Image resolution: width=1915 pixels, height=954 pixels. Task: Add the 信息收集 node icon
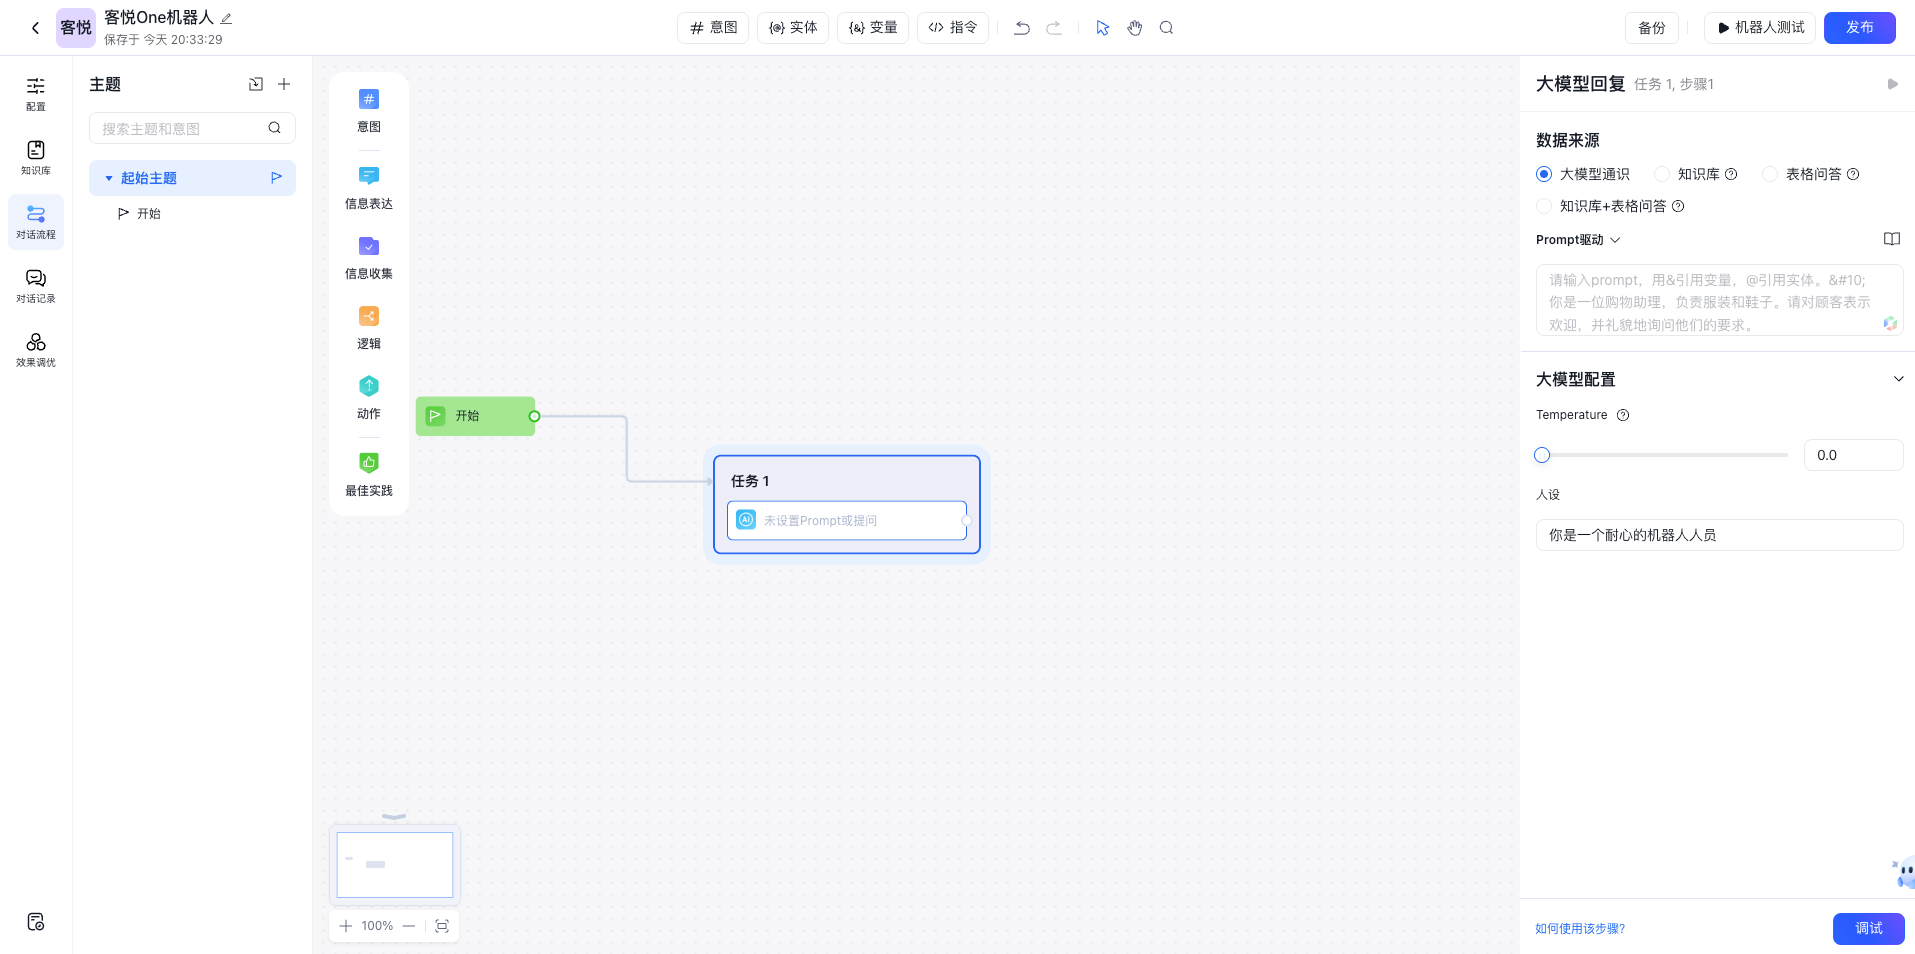[368, 247]
